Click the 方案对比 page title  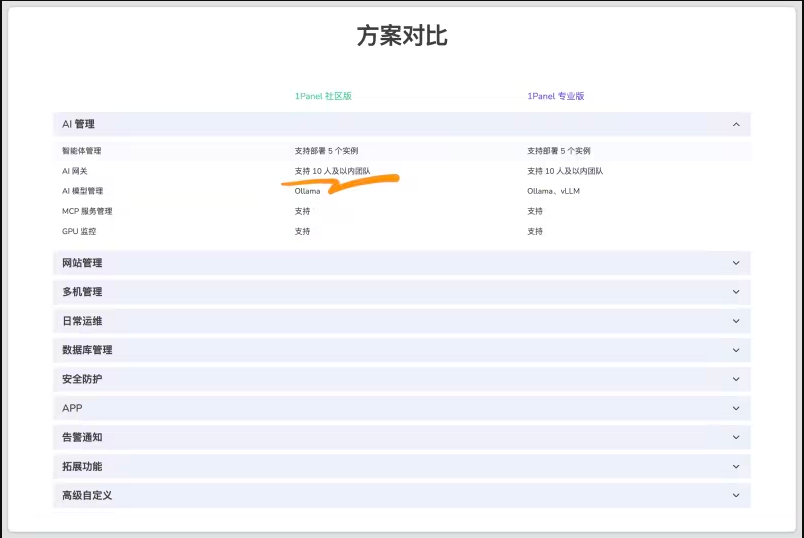[x=402, y=36]
